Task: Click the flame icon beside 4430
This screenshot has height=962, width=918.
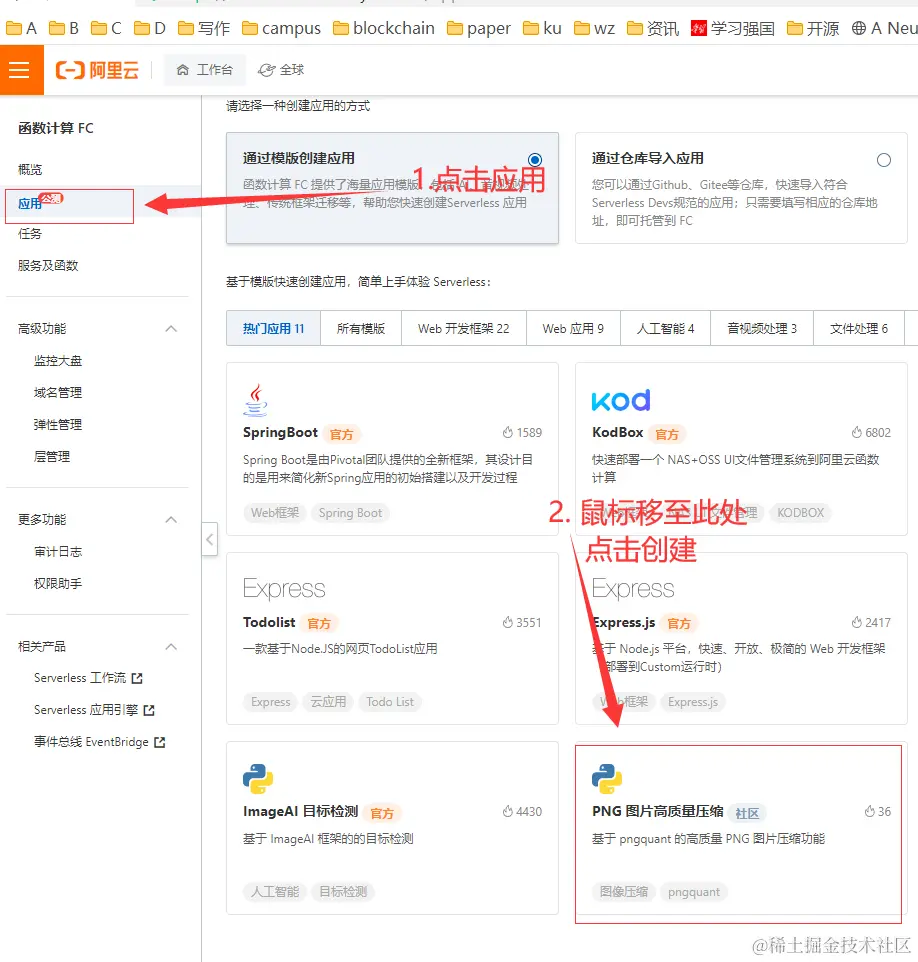Action: coord(507,811)
